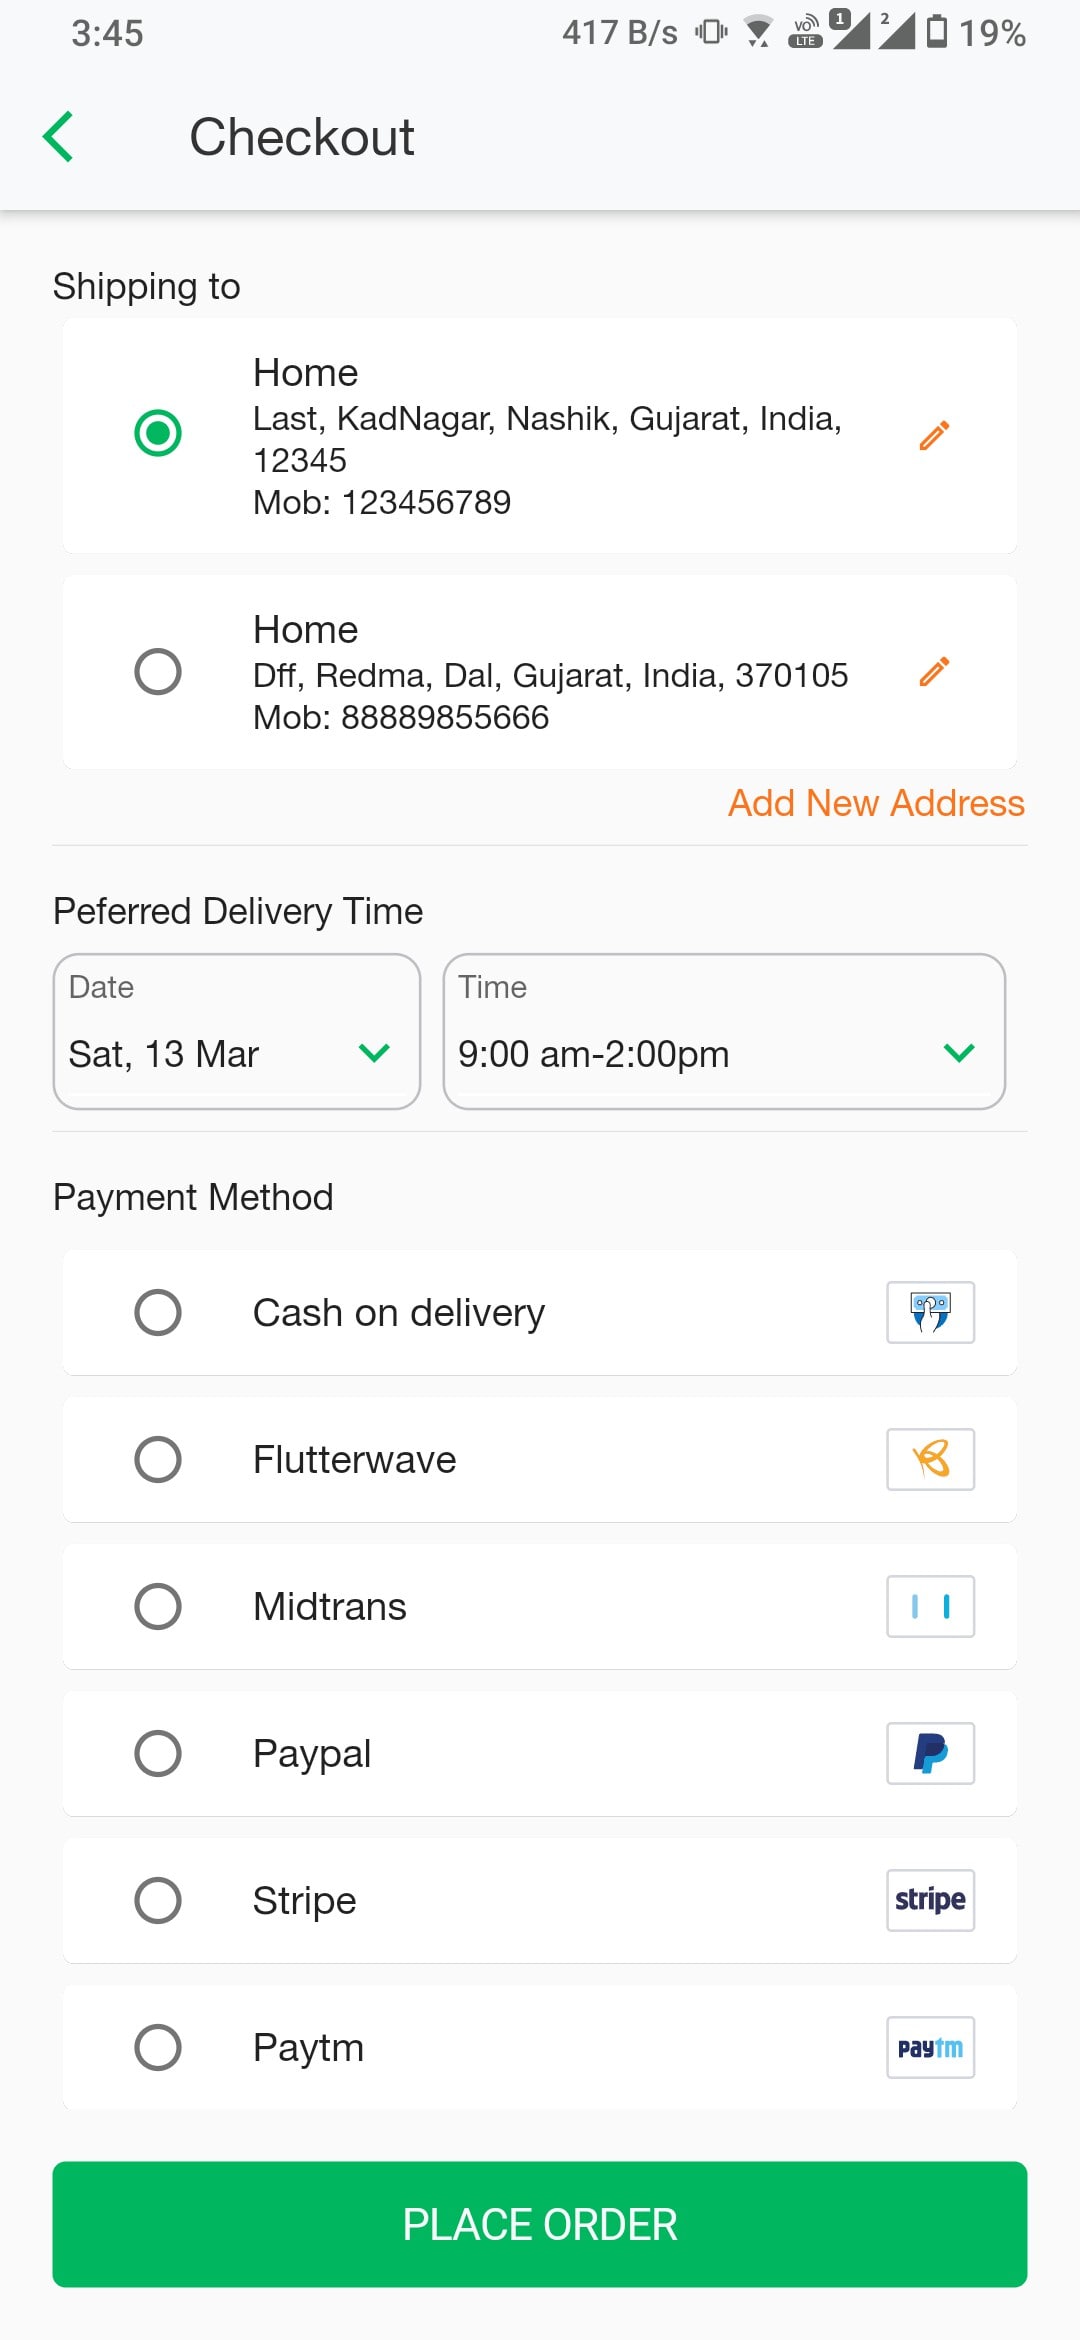
Task: Tap the Flutterwave logo icon
Action: click(x=930, y=1459)
